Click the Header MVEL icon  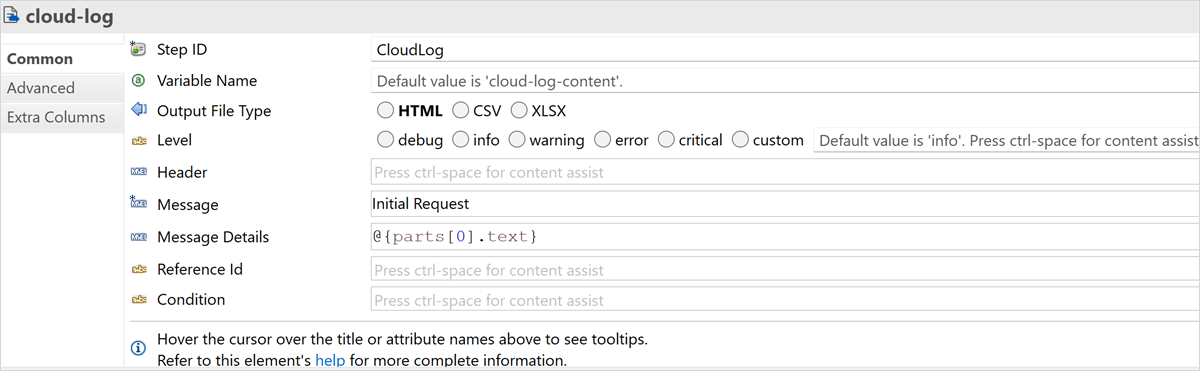139,172
